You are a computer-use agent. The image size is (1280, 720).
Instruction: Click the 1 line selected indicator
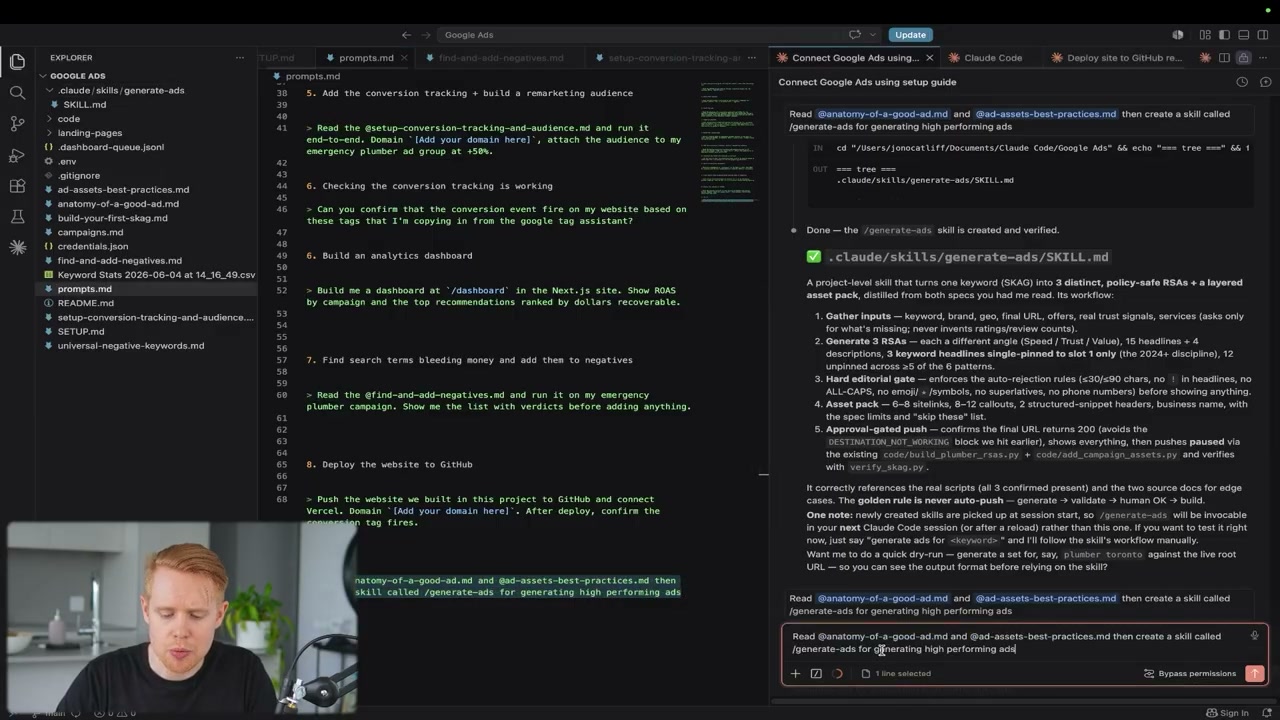(895, 674)
